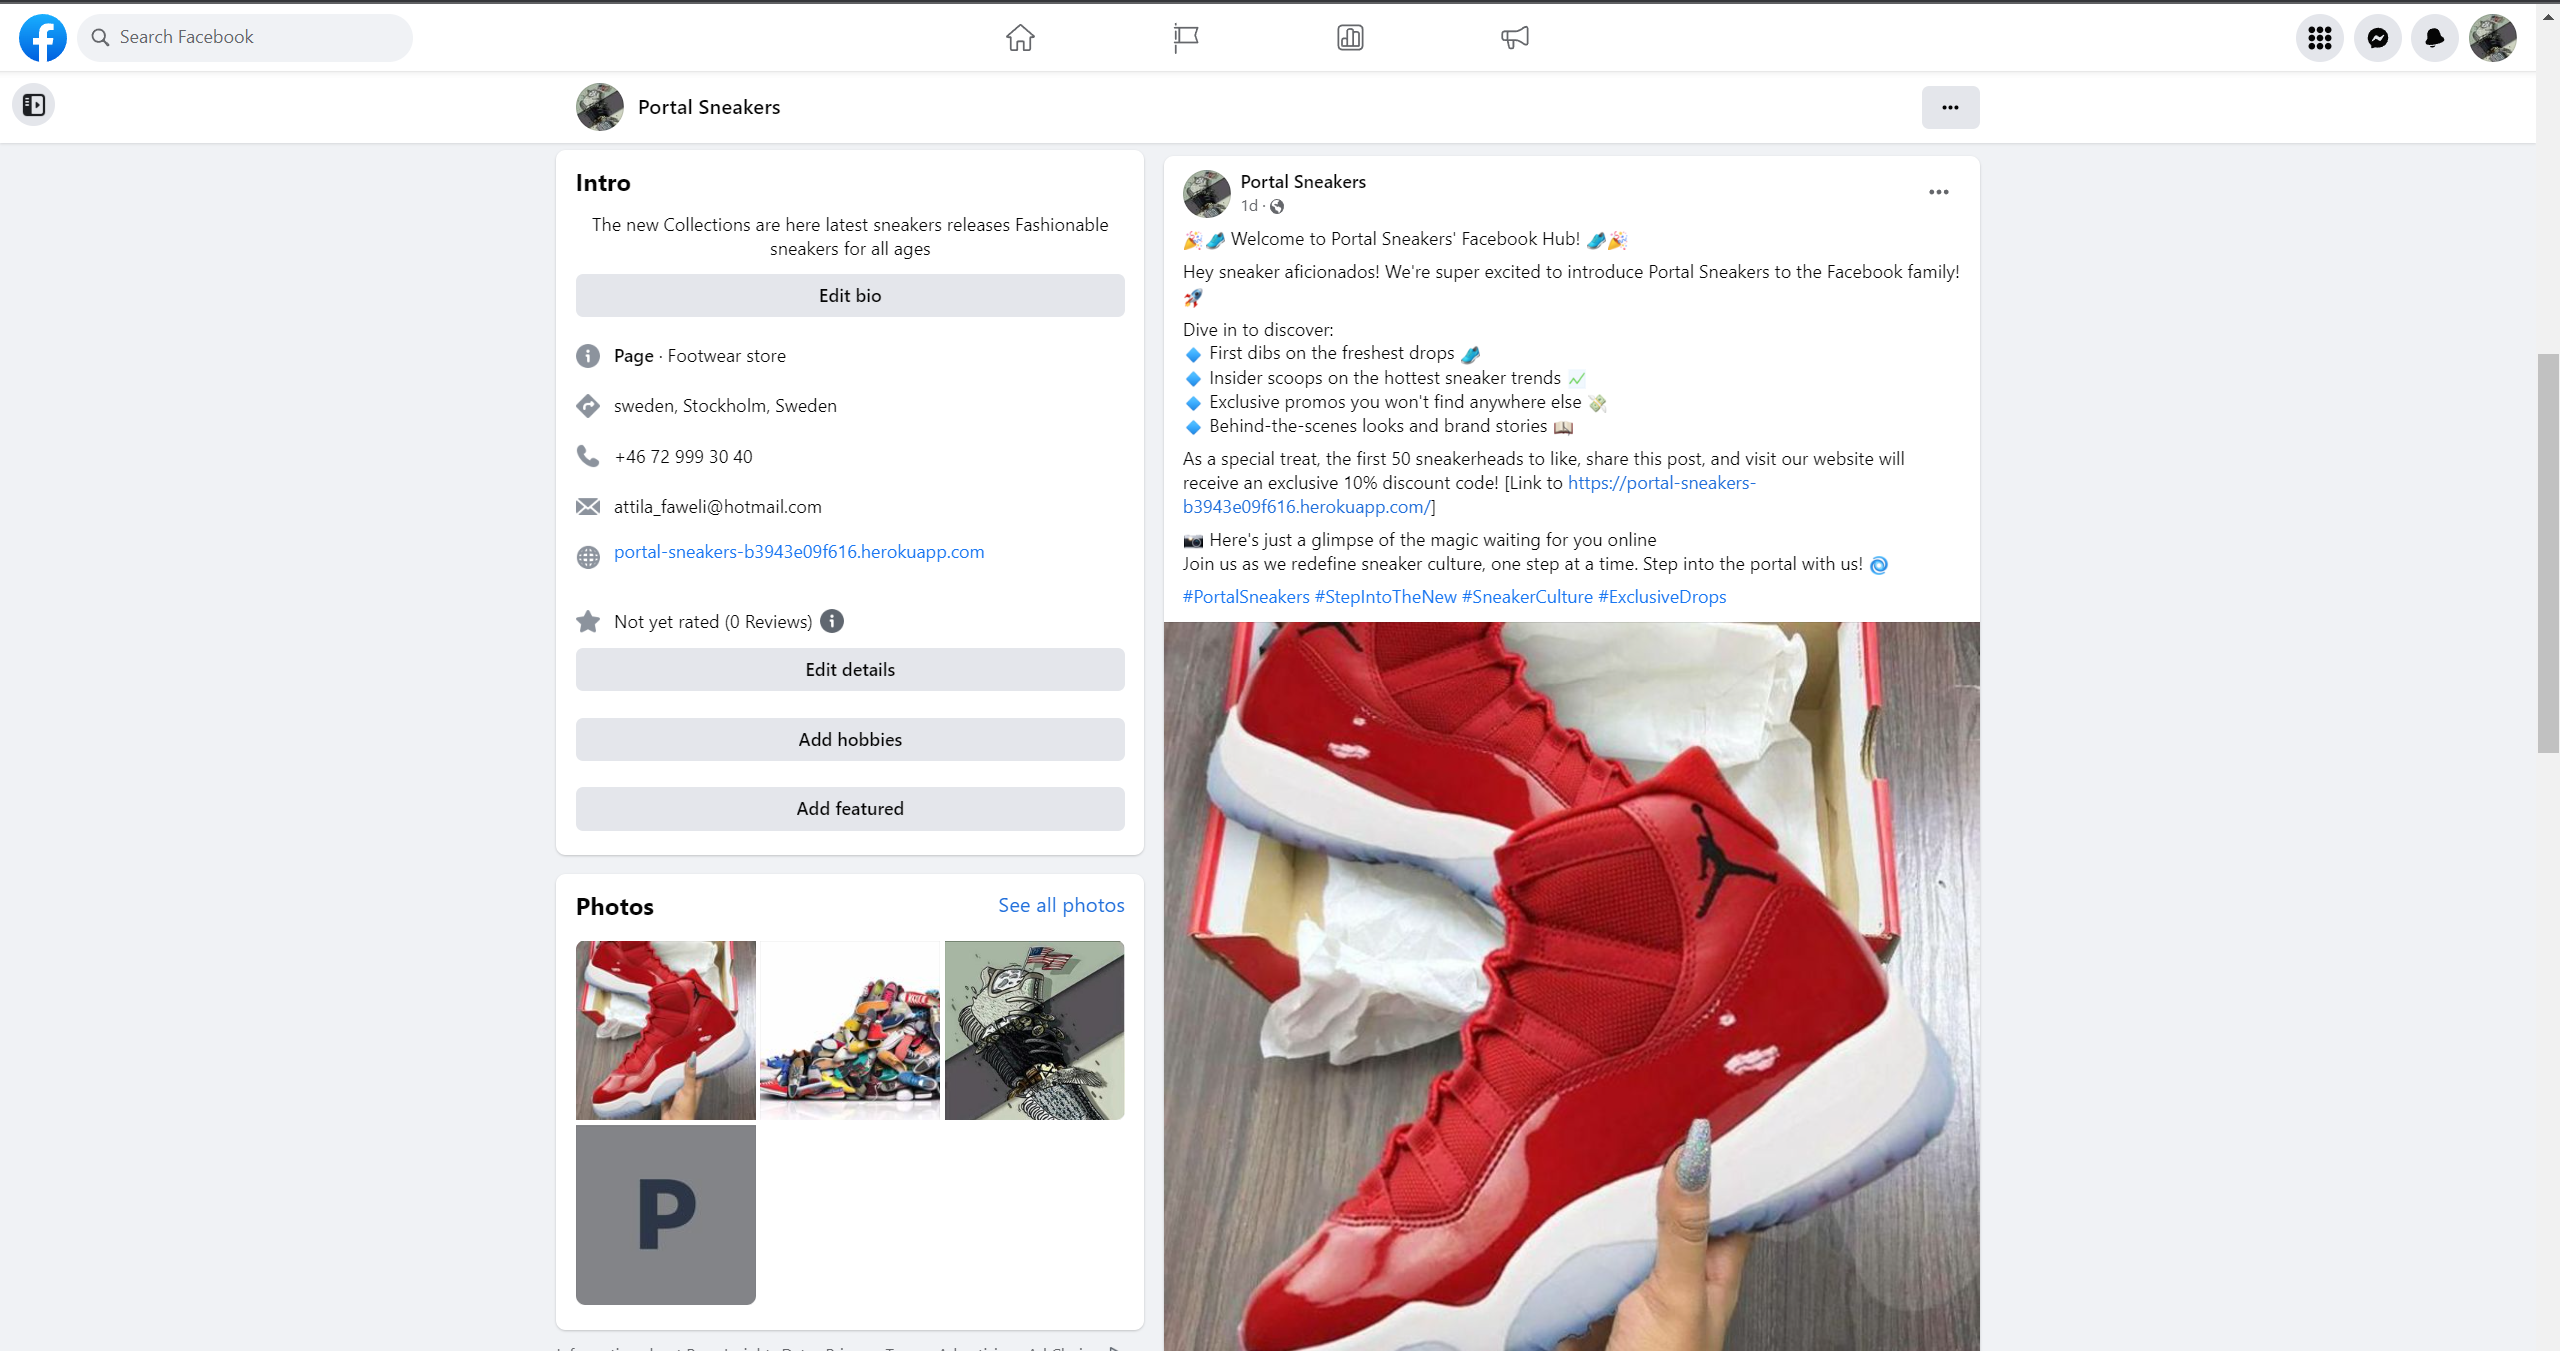2560x1351 pixels.
Task: Click the info tooltip beside Not yet rated
Action: [831, 621]
